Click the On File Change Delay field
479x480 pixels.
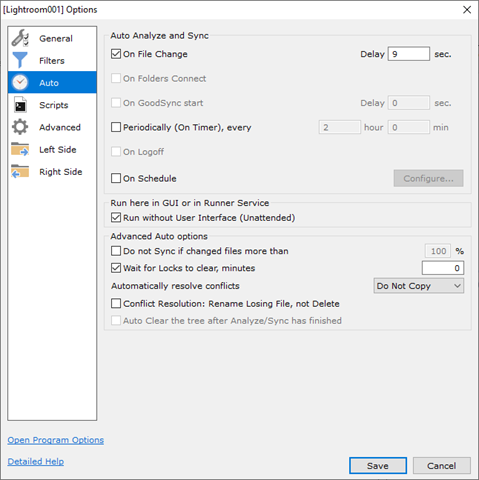[x=409, y=54]
